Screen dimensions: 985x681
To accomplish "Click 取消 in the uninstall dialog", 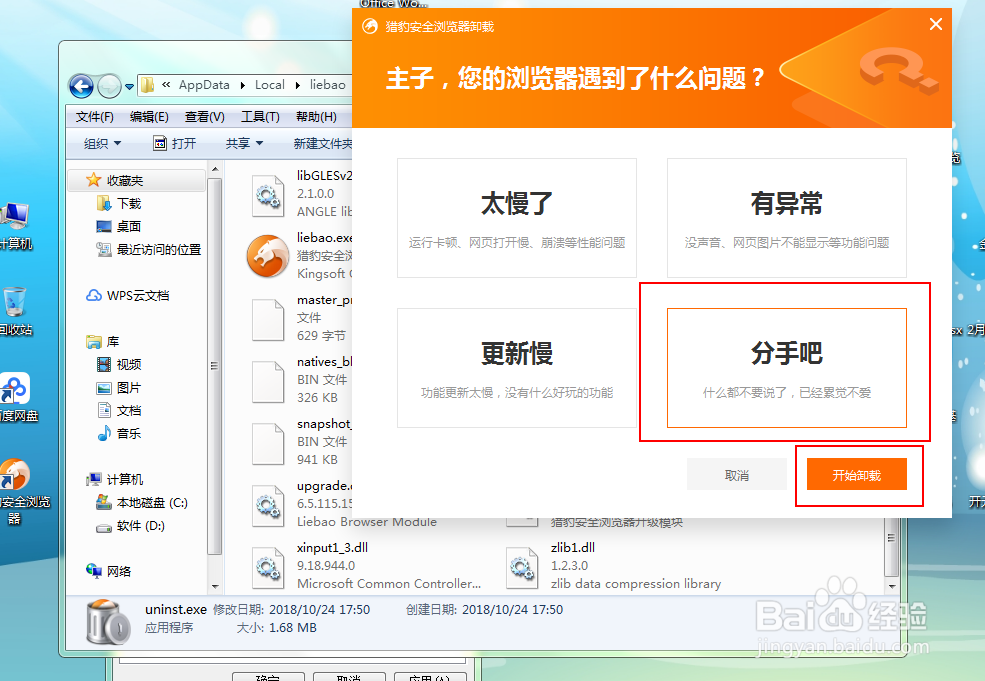I will pyautogui.click(x=737, y=474).
